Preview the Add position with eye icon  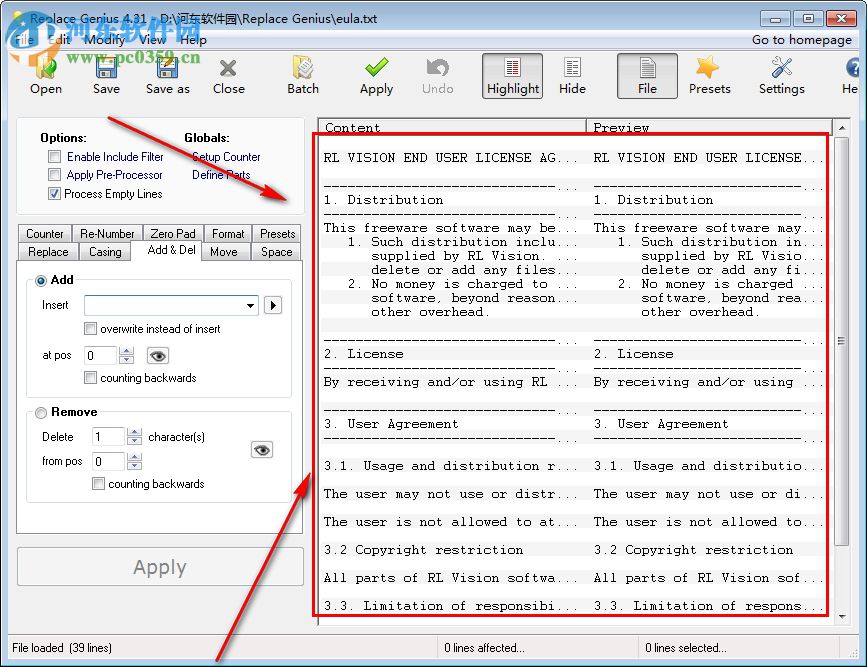(158, 356)
